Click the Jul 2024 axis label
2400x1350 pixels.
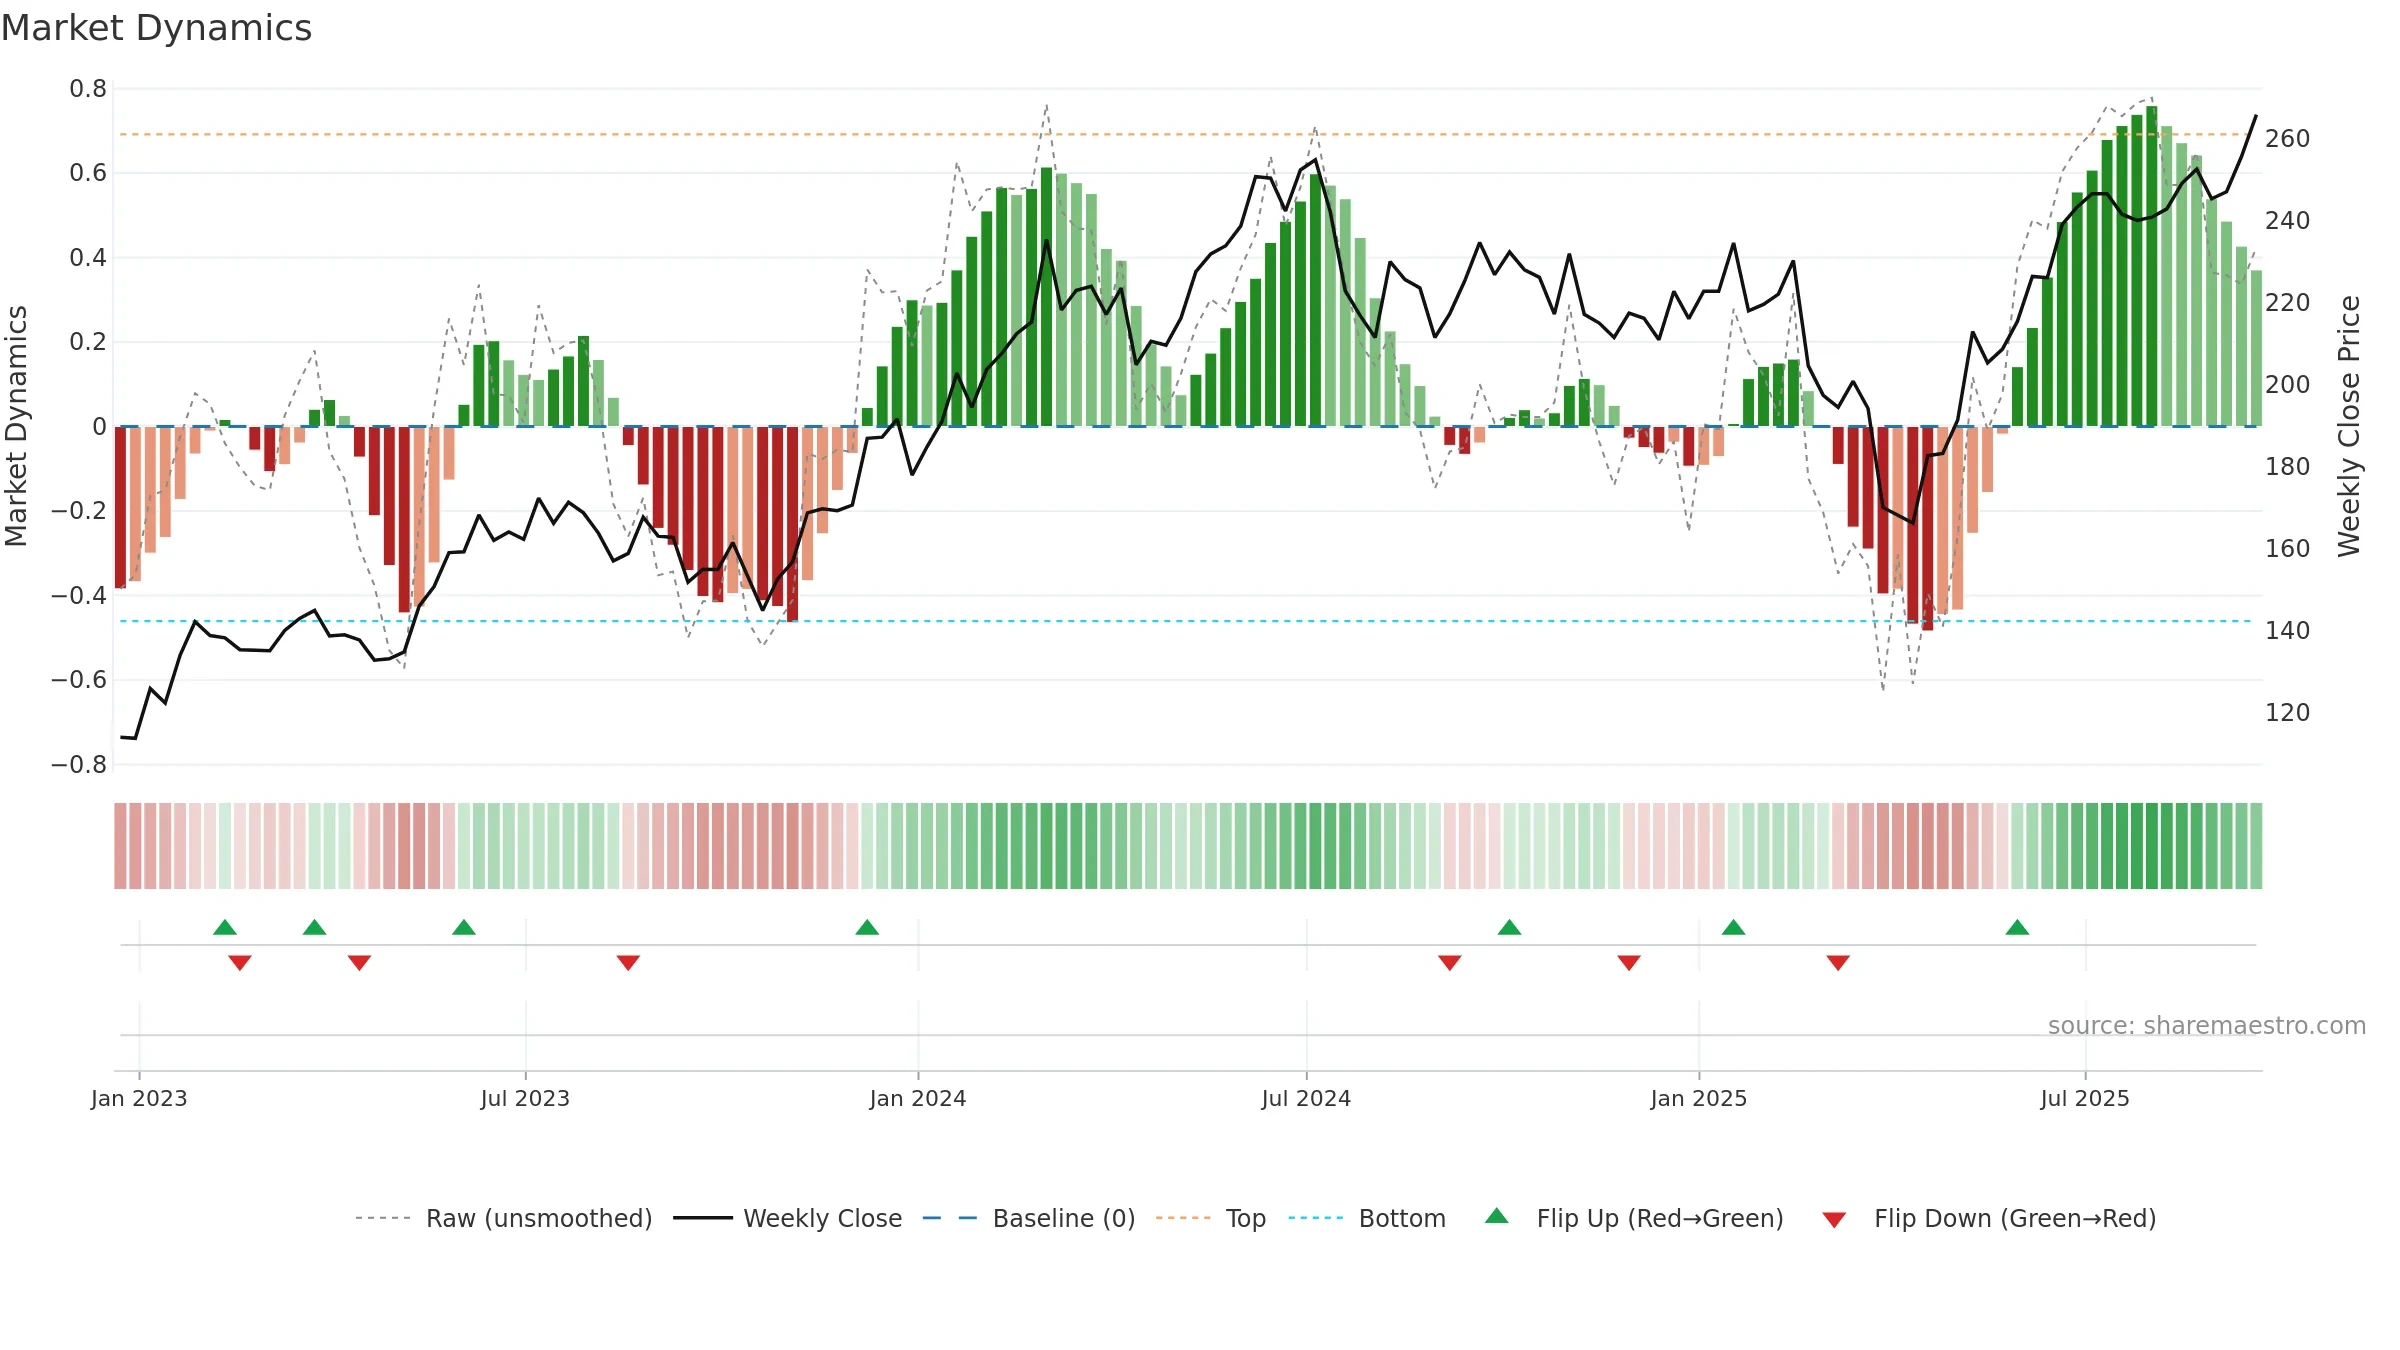coord(1306,1098)
